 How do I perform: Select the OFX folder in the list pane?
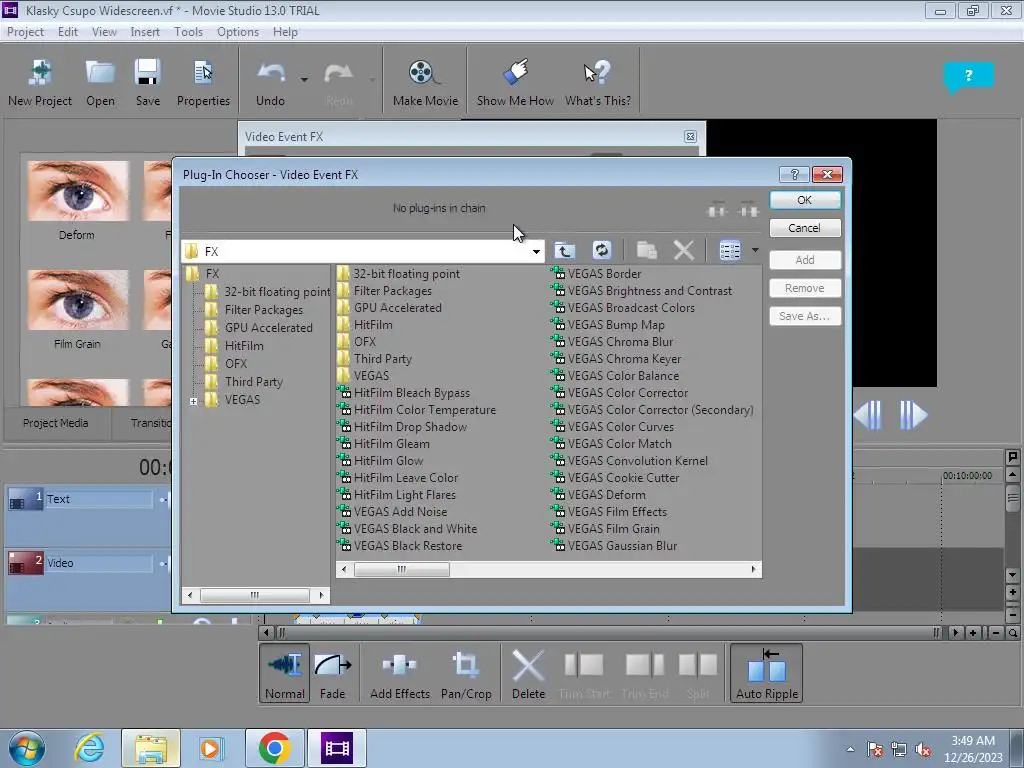[357, 342]
